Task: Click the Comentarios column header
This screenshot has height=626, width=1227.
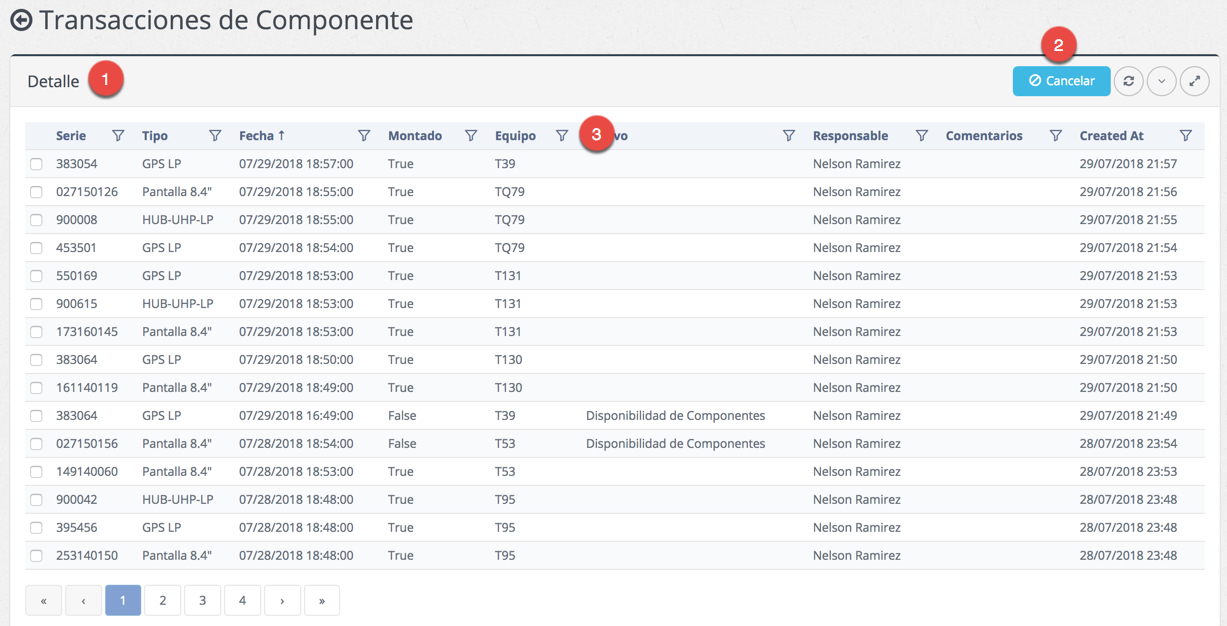Action: tap(984, 135)
